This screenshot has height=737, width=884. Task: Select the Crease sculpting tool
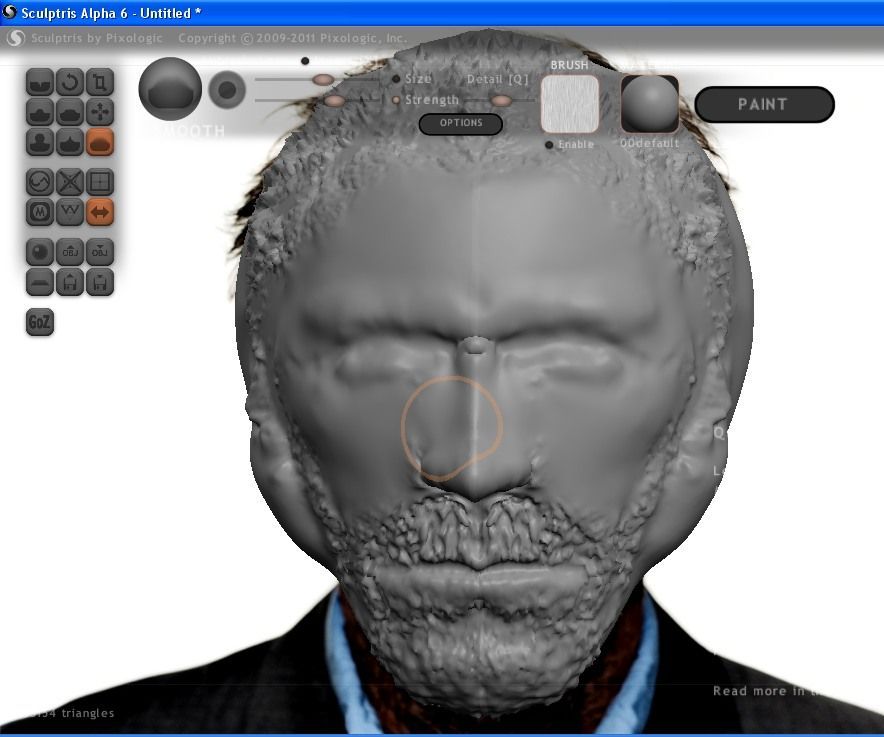point(38,83)
